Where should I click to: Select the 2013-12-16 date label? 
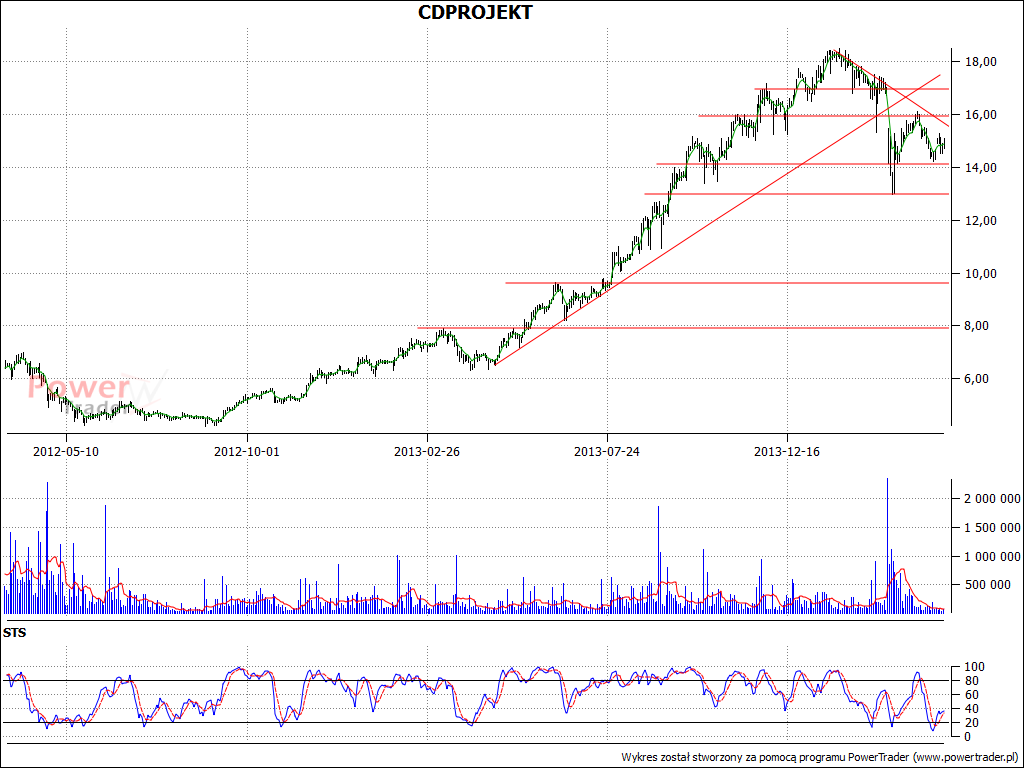pos(787,451)
